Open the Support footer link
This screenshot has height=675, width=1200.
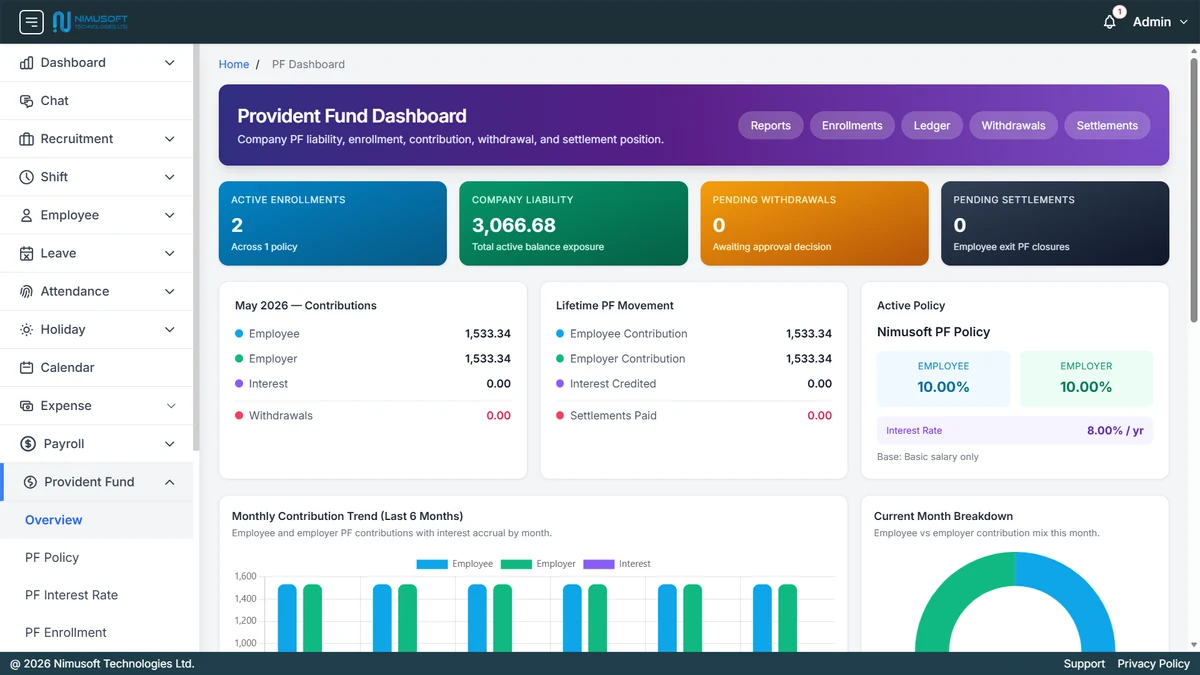click(x=1084, y=664)
